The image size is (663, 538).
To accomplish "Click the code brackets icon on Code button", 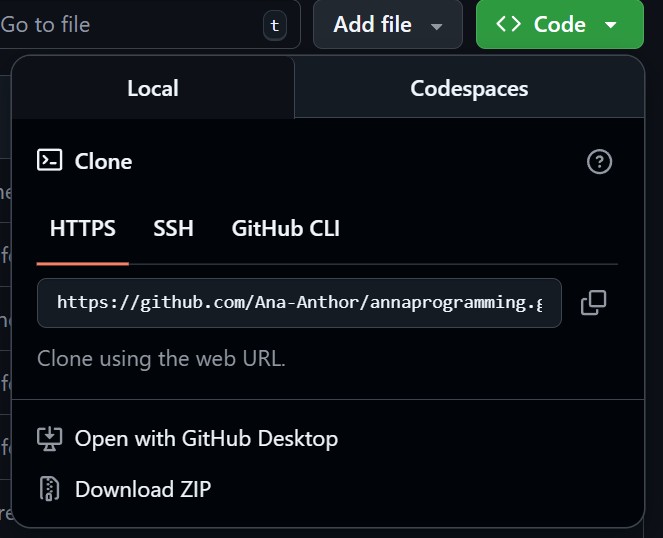I will pyautogui.click(x=508, y=24).
